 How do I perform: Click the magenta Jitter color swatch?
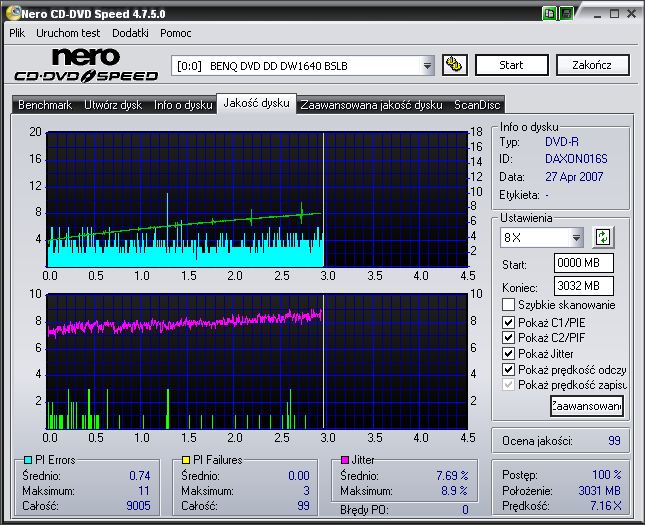pyautogui.click(x=345, y=460)
